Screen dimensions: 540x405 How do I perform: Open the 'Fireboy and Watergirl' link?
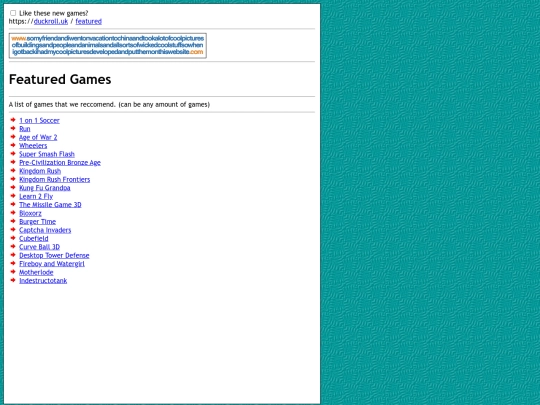point(52,264)
